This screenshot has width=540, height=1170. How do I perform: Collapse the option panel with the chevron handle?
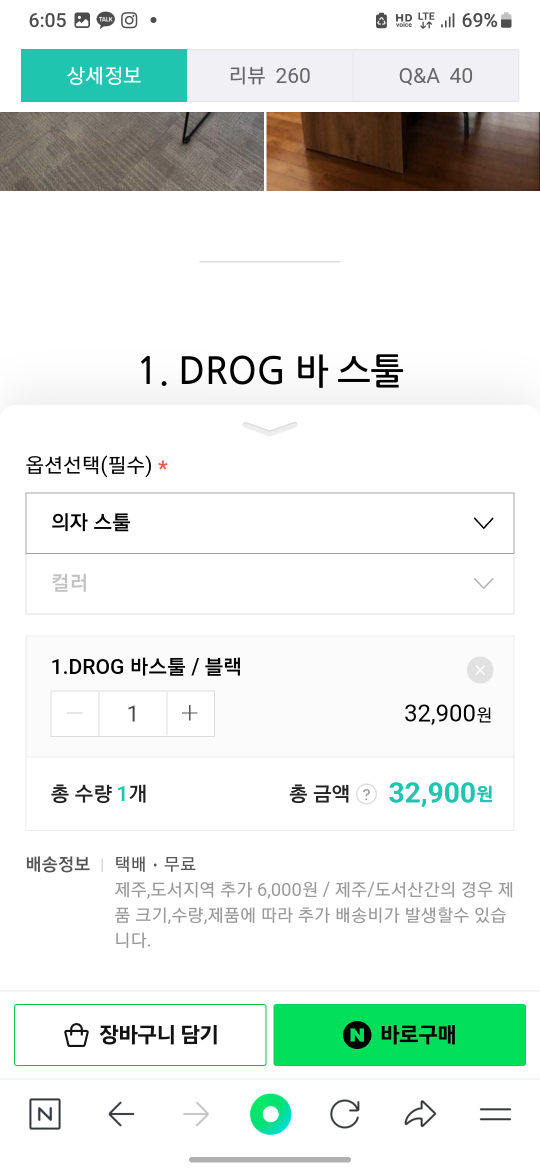point(270,428)
